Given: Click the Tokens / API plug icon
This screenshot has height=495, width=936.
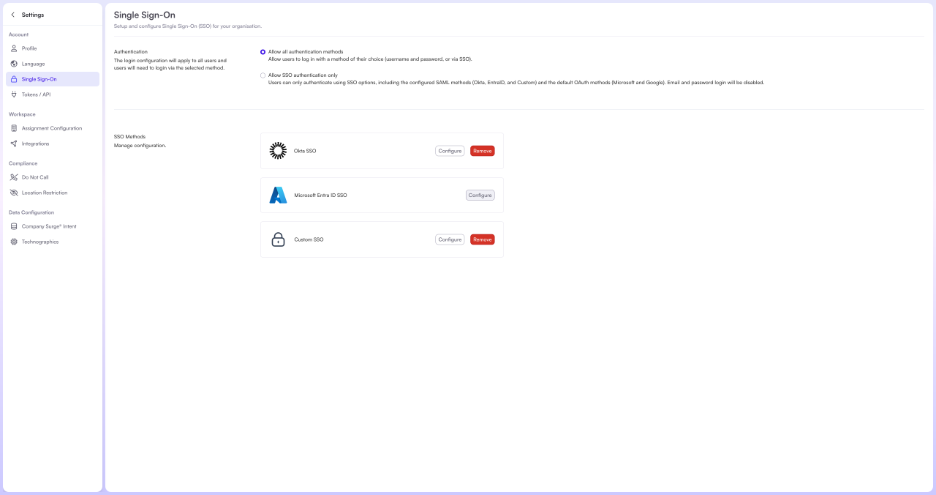Looking at the screenshot, I should tap(14, 94).
